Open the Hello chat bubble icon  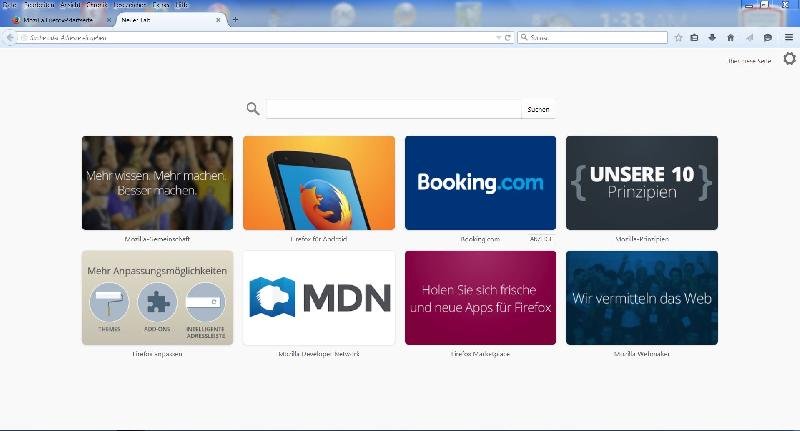767,38
